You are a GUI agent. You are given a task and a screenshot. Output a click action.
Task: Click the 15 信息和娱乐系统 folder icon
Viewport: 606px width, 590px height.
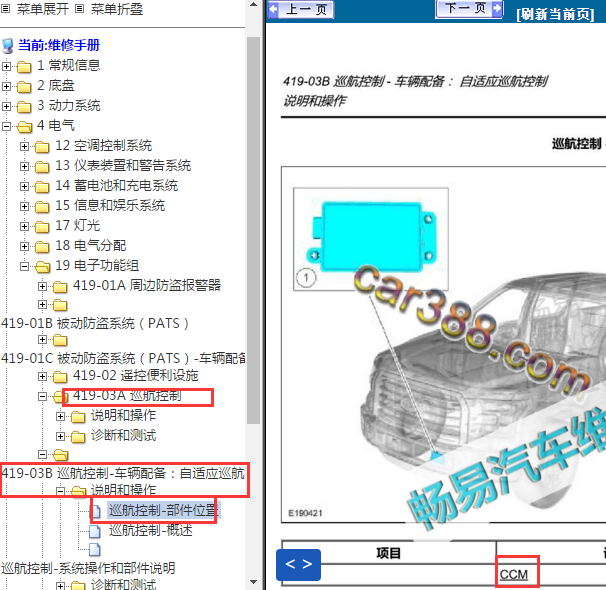42,207
